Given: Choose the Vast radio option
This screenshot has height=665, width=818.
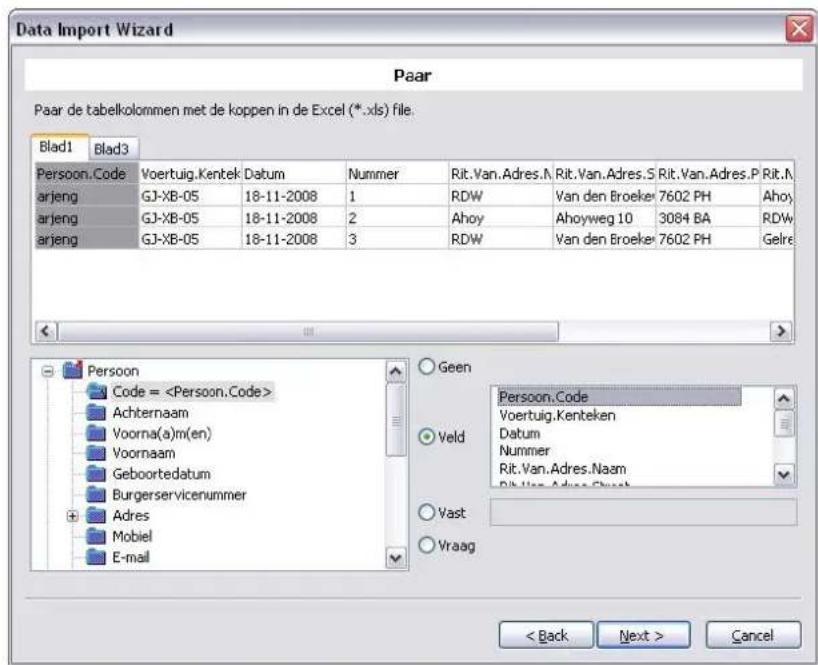Looking at the screenshot, I should point(427,512).
